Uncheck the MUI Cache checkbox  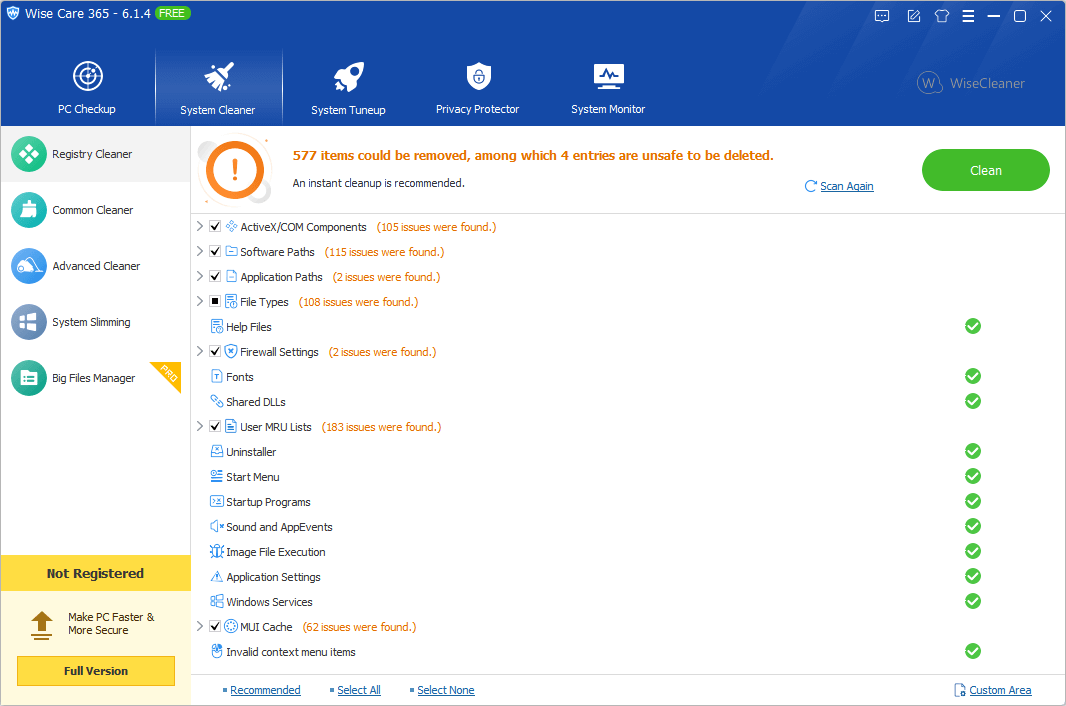[x=215, y=627]
